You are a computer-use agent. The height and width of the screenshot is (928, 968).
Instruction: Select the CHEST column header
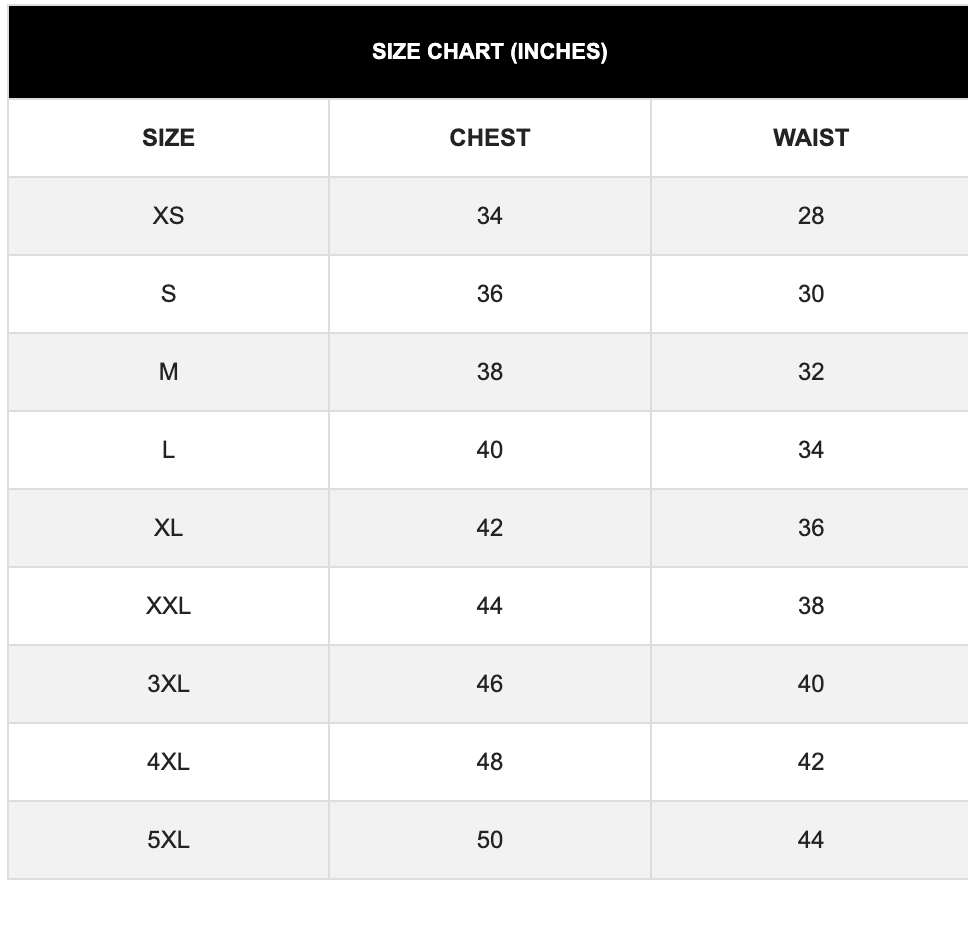[489, 138]
